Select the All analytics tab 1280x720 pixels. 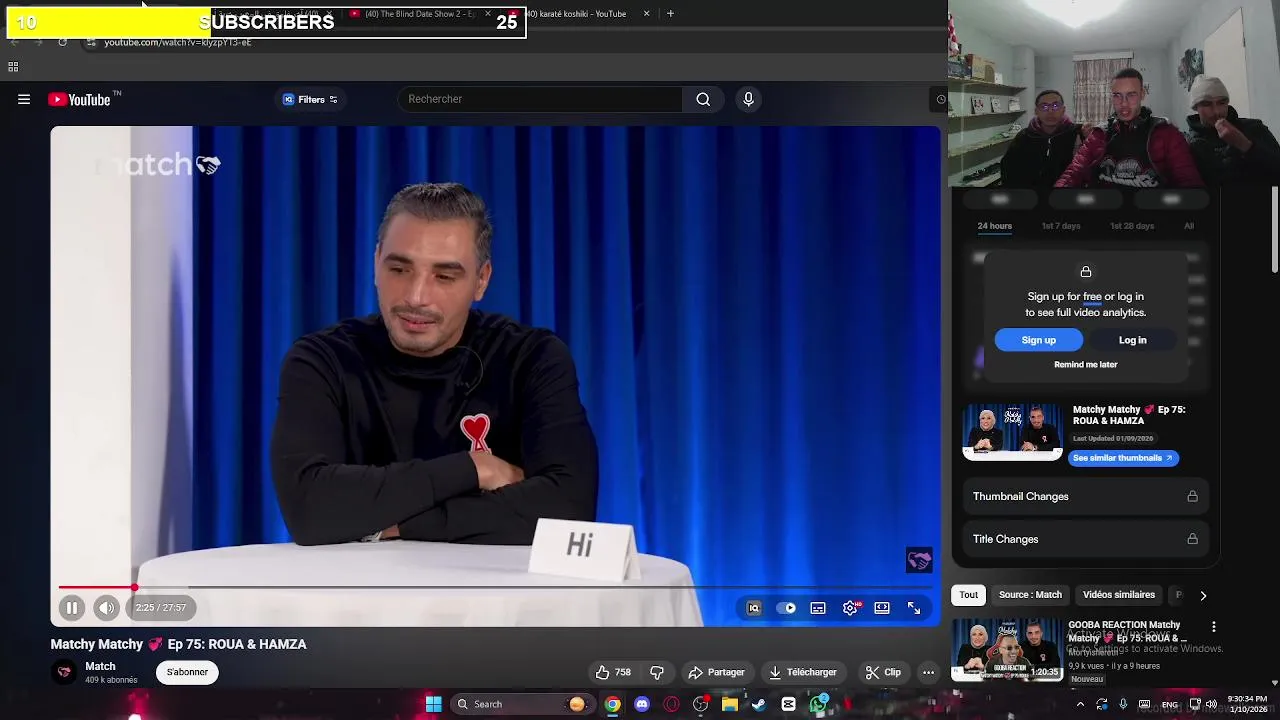[x=1189, y=226]
